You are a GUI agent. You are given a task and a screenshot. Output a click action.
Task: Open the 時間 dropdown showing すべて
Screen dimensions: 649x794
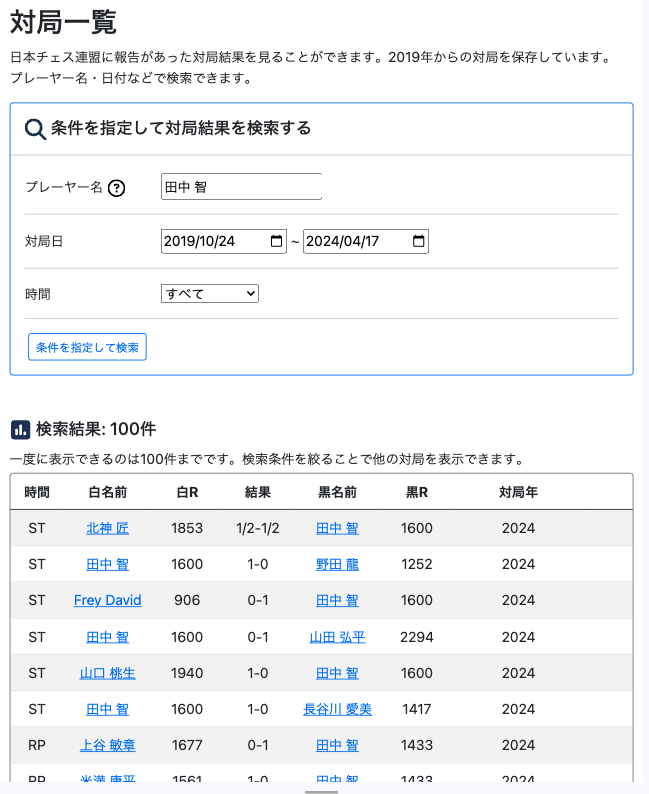tap(210, 294)
